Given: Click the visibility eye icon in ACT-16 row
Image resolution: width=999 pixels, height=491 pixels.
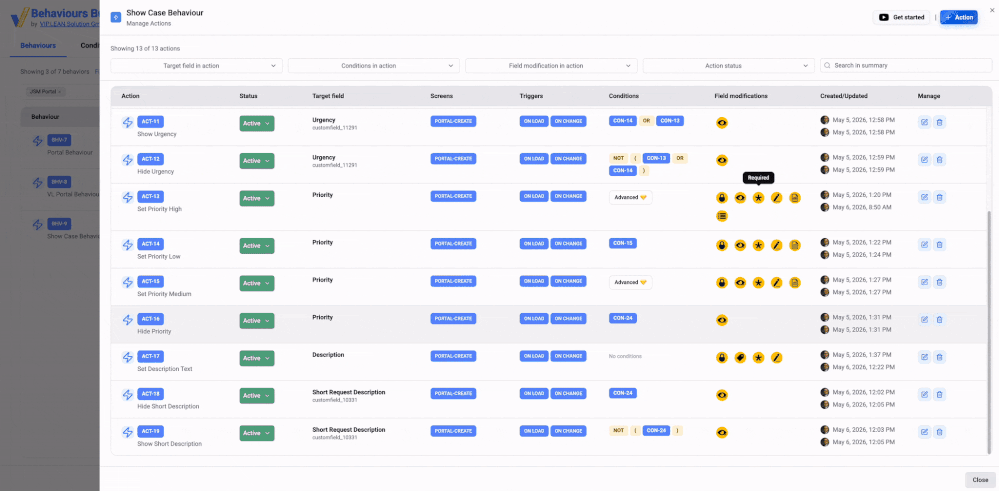Looking at the screenshot, I should [x=722, y=320].
